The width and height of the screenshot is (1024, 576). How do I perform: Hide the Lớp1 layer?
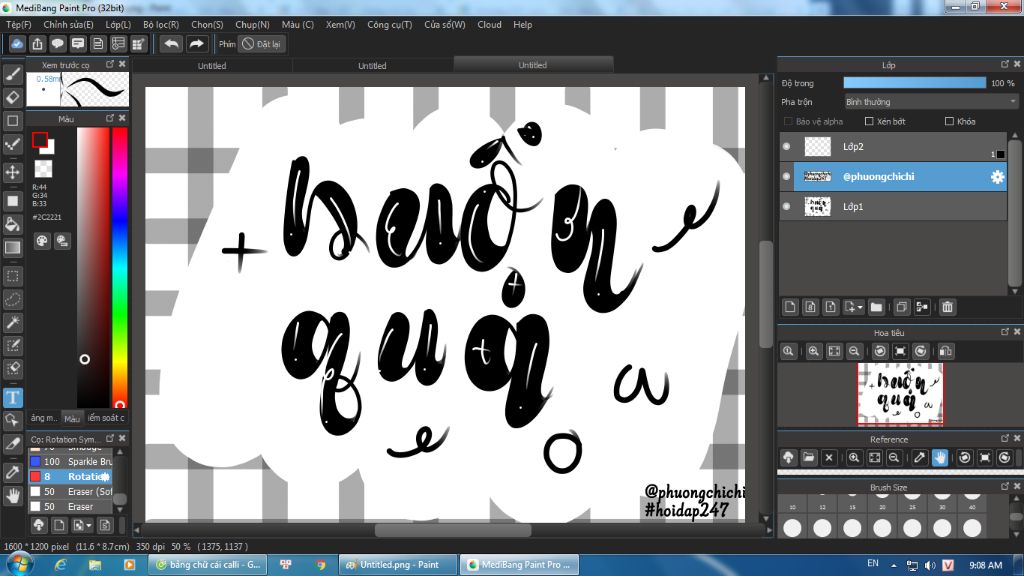[x=786, y=206]
